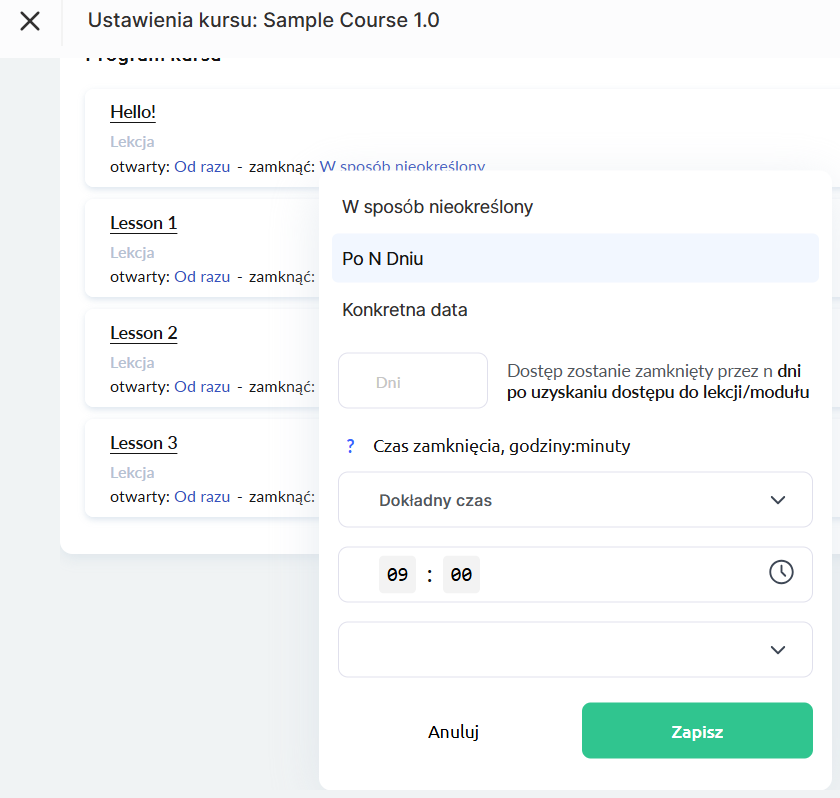Select the 00 minutes field
This screenshot has width=840, height=798.
click(461, 575)
